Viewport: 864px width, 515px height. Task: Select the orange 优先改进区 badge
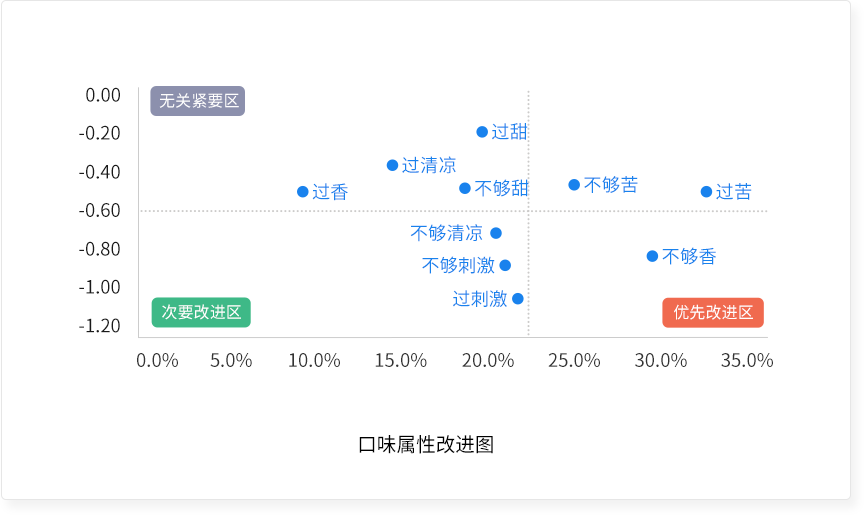click(x=713, y=312)
